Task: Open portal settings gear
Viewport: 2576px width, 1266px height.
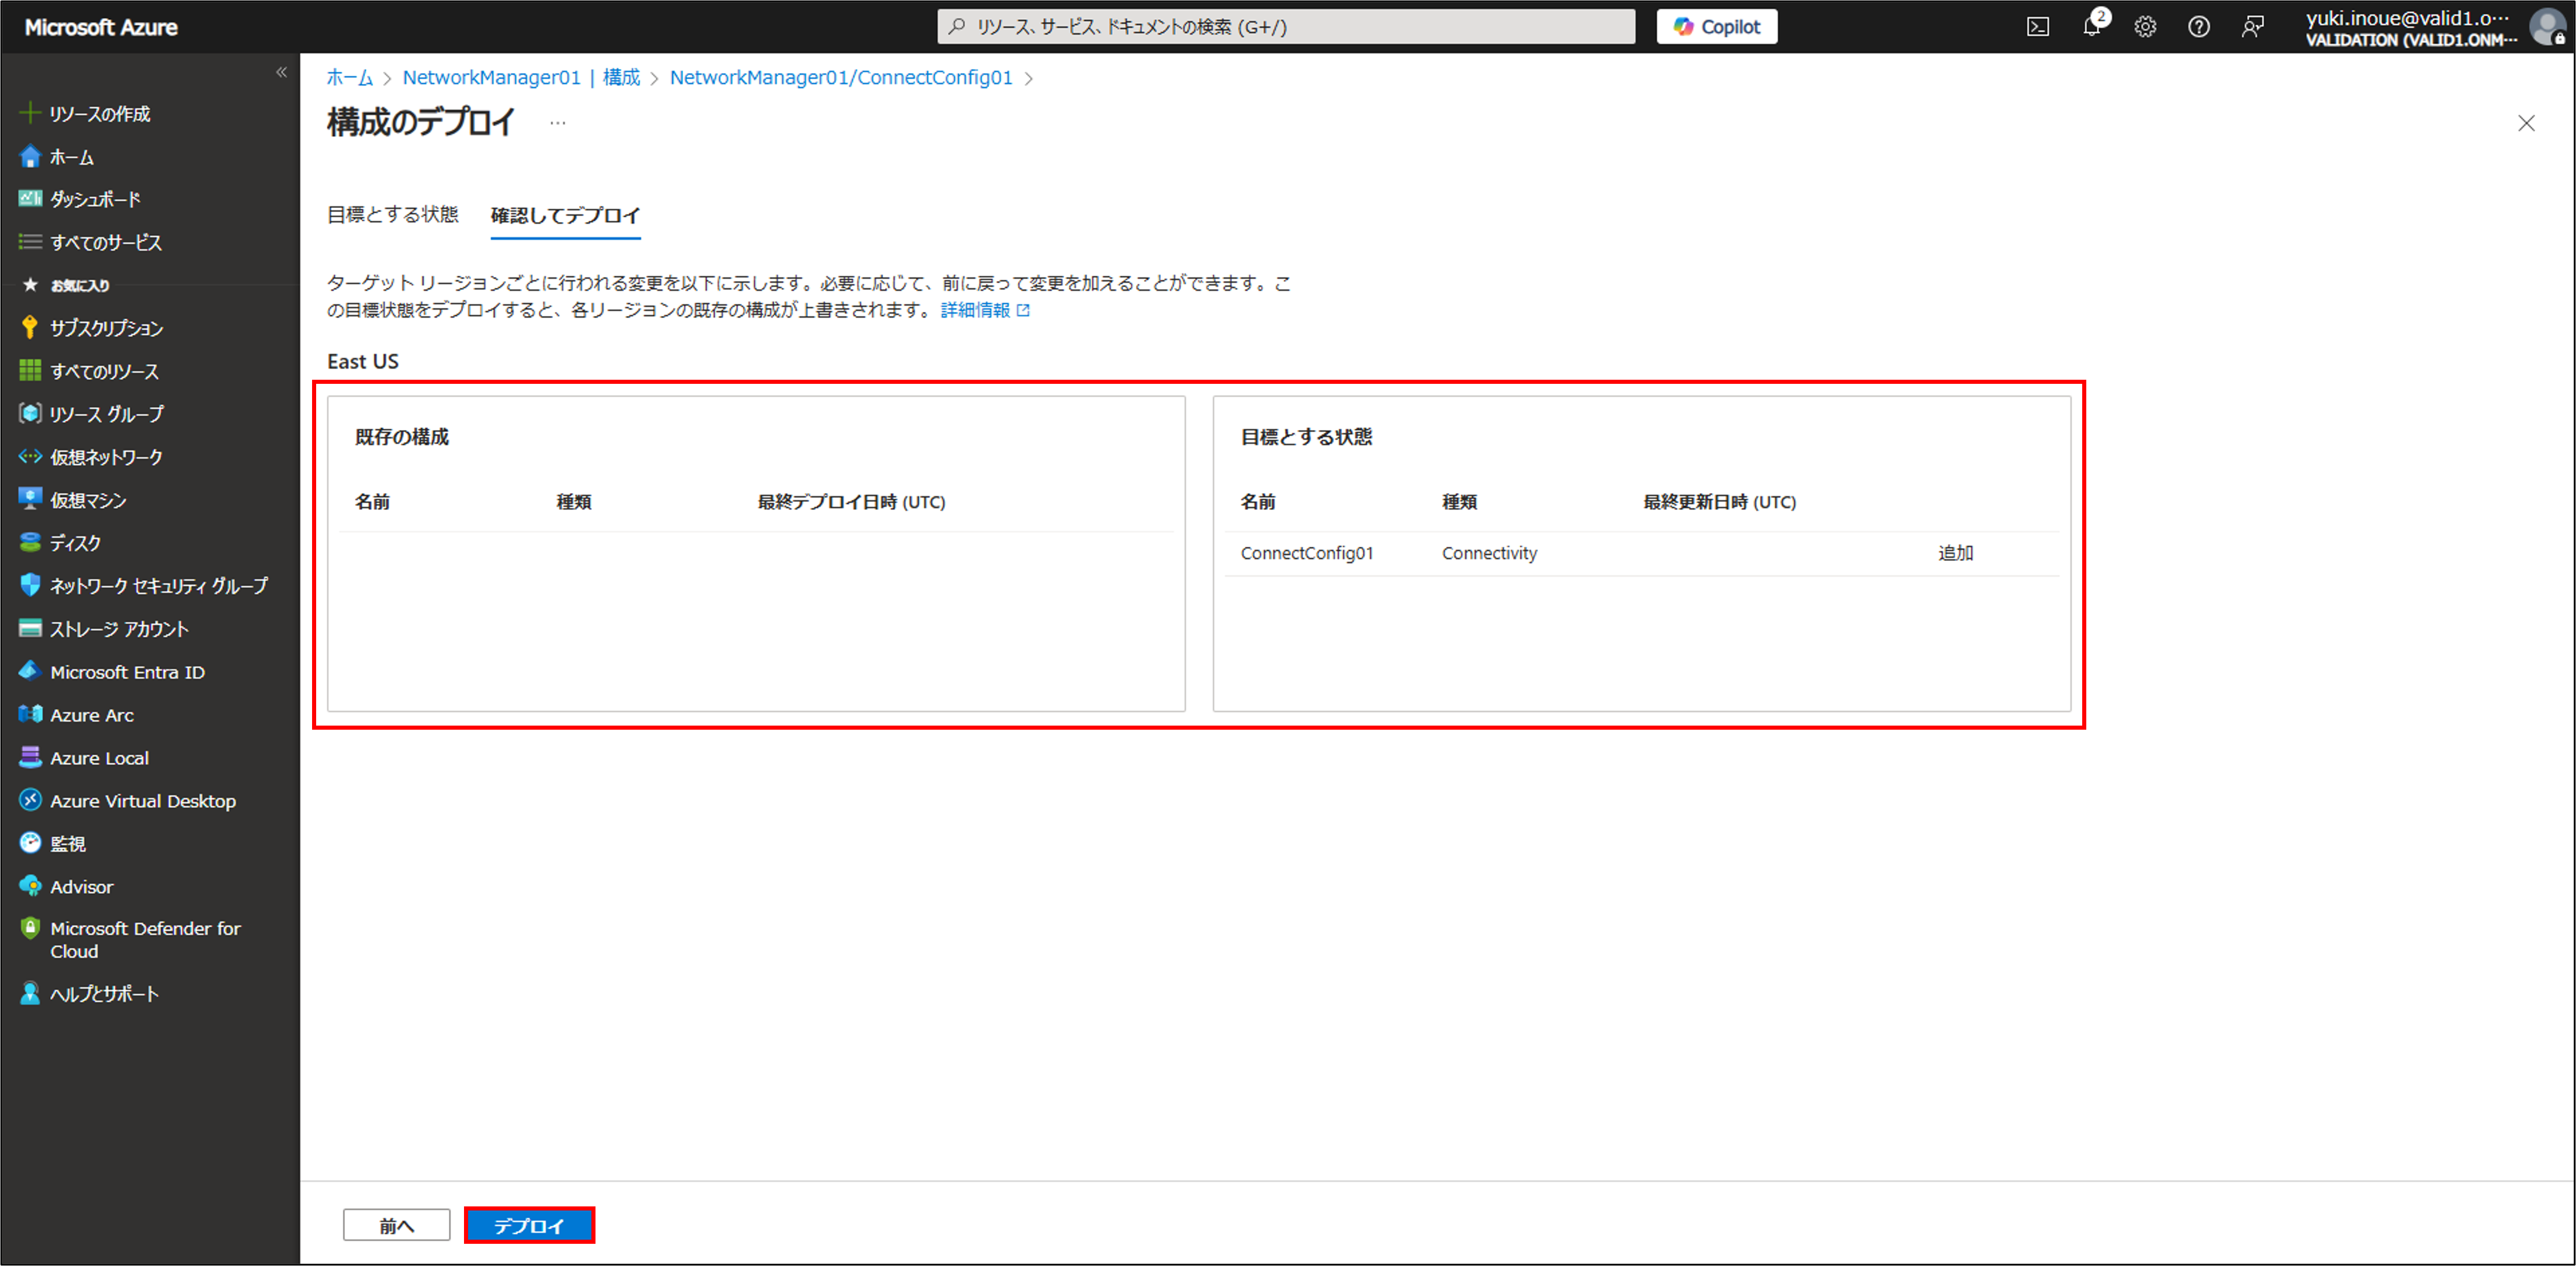Action: tap(2145, 27)
